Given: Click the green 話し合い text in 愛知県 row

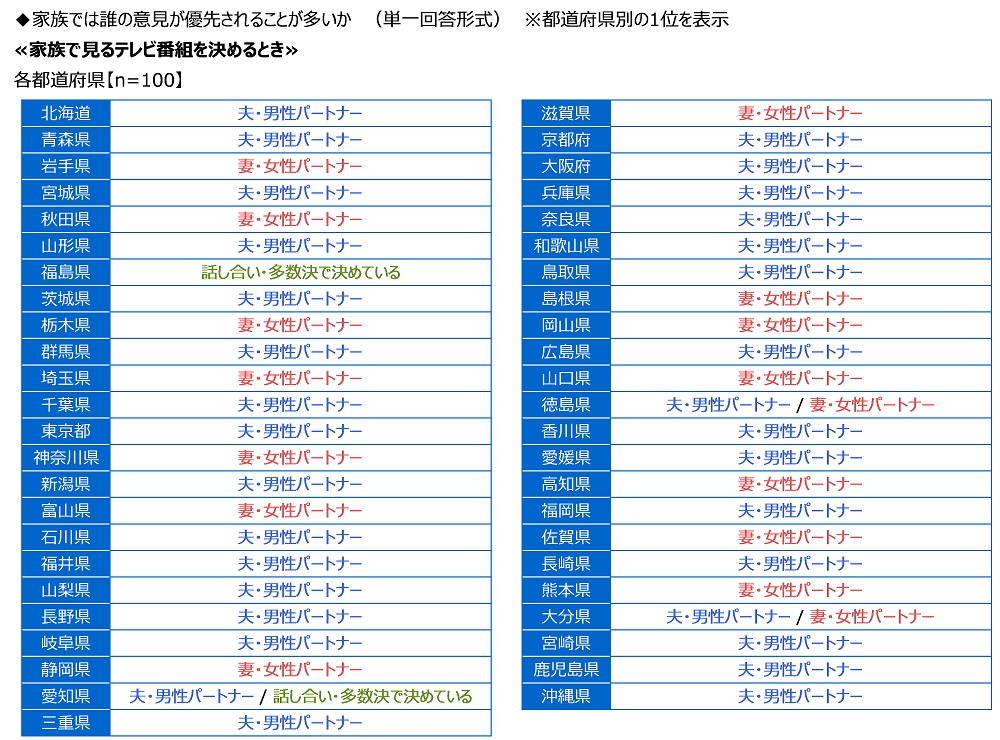Looking at the screenshot, I should 372,696.
